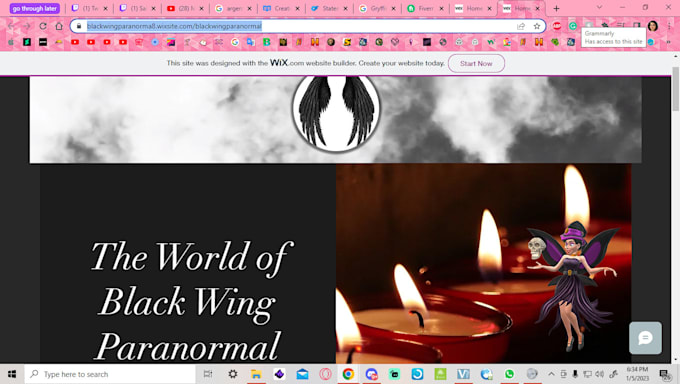Click the volume speaker tray icon

(x=600, y=374)
